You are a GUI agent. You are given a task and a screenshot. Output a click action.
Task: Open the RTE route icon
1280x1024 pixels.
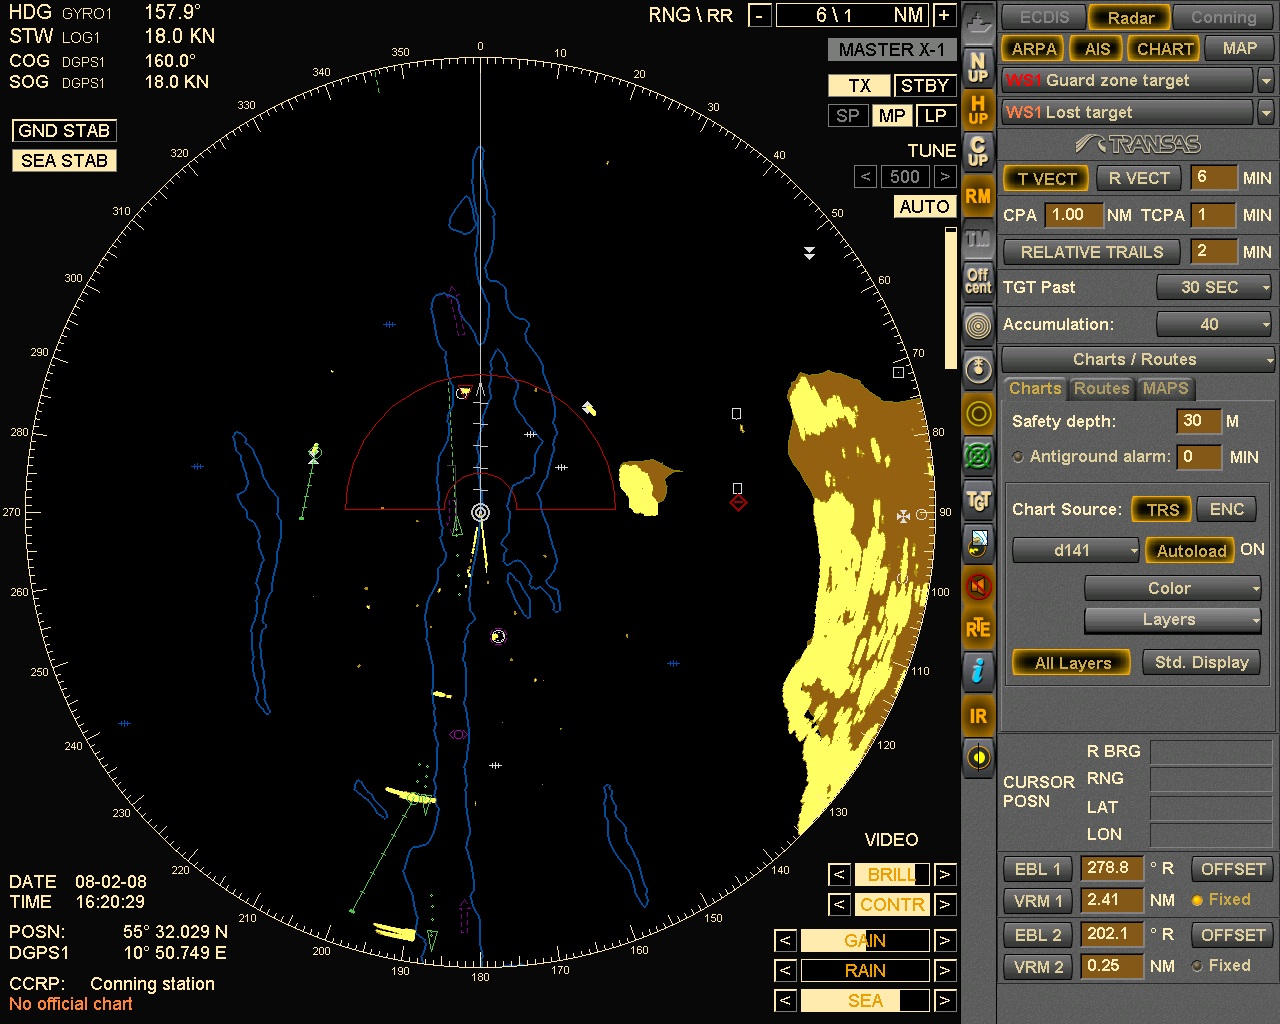[x=978, y=628]
